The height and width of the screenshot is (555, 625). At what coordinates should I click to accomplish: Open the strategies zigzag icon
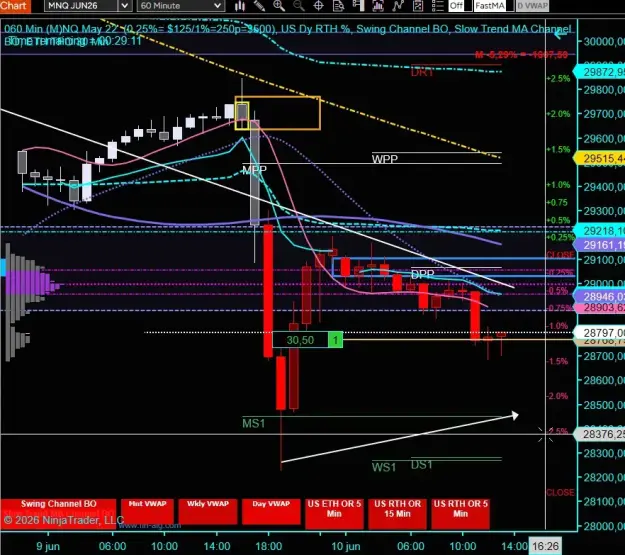(398, 6)
